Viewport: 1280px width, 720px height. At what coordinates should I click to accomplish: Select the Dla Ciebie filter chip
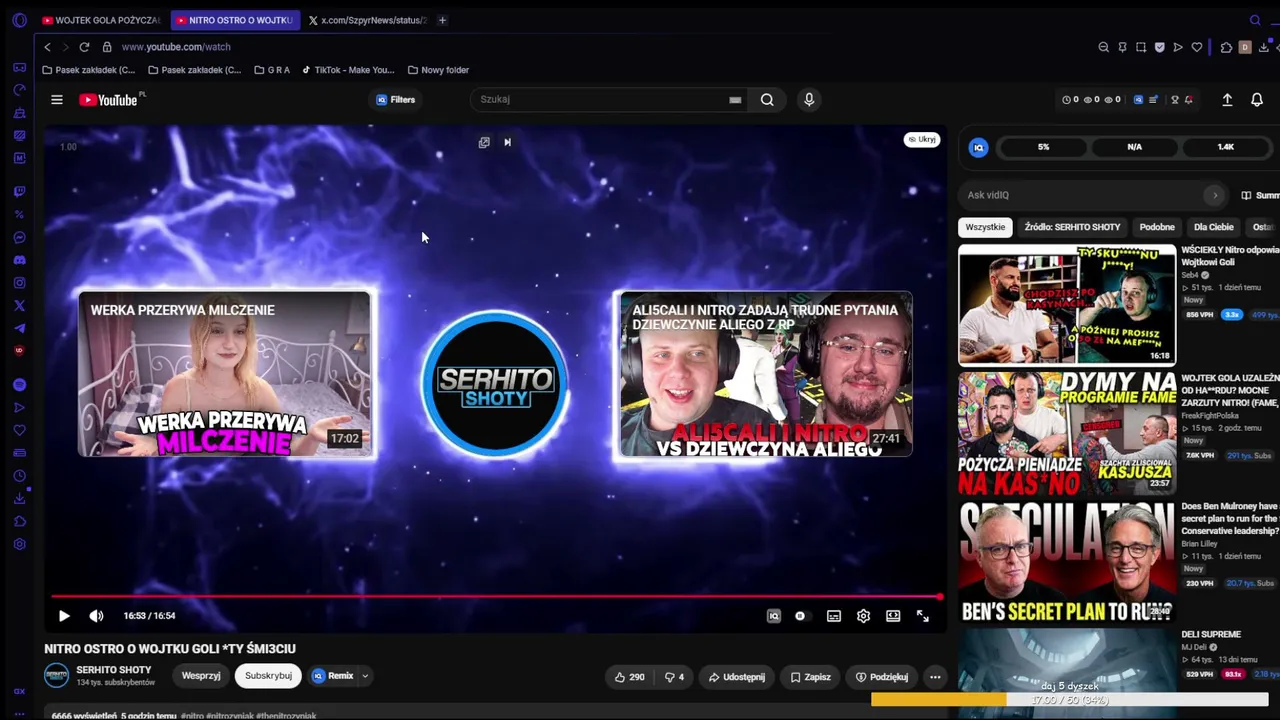(1214, 227)
